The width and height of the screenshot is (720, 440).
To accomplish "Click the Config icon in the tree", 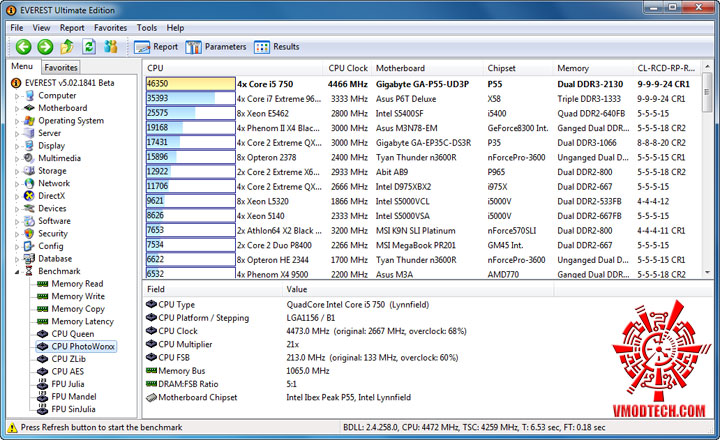I will (x=29, y=246).
